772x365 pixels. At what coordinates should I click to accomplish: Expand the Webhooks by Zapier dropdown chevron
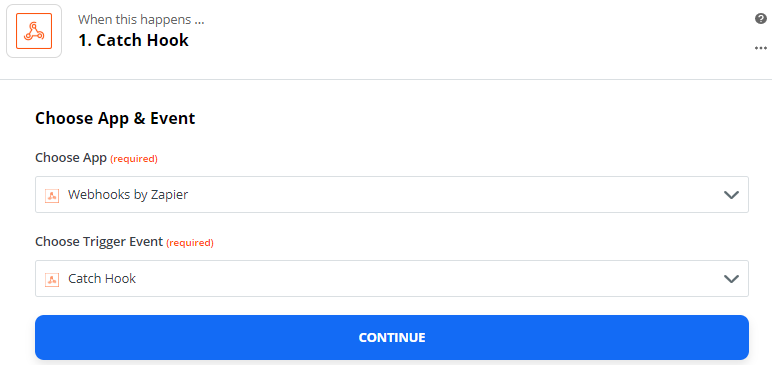tap(731, 195)
